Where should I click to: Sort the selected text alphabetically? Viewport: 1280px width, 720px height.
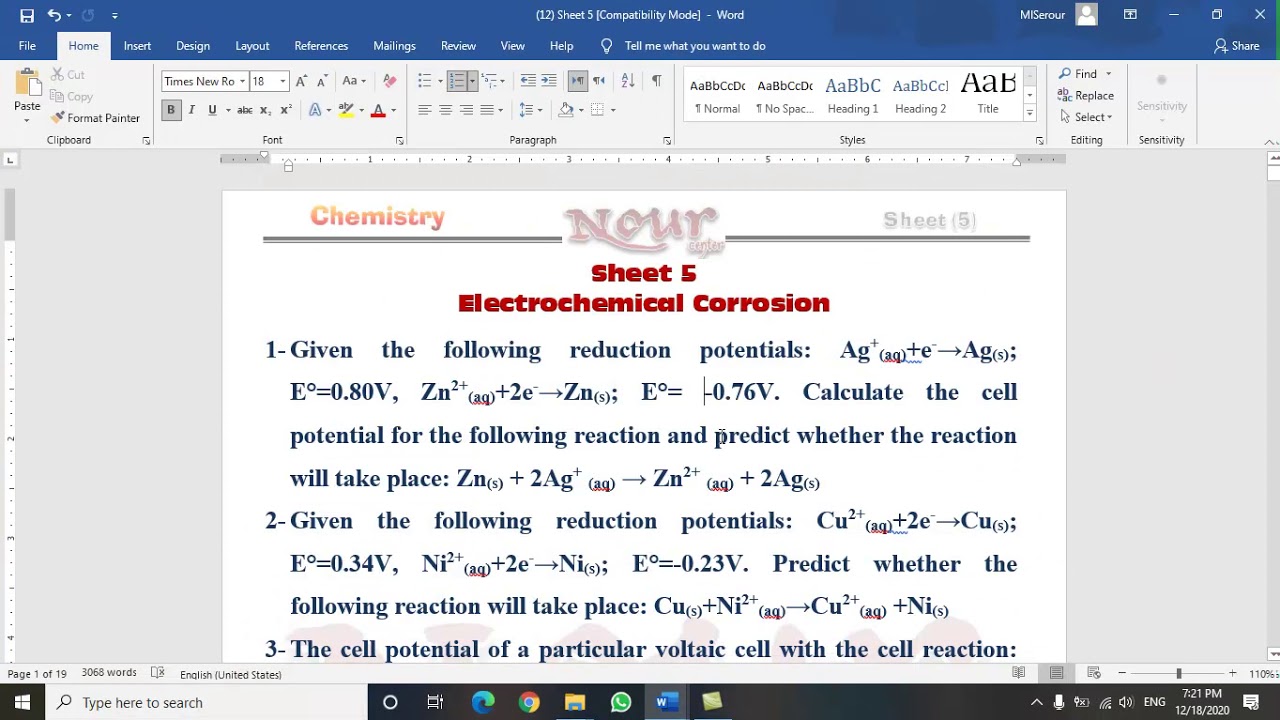(627, 81)
